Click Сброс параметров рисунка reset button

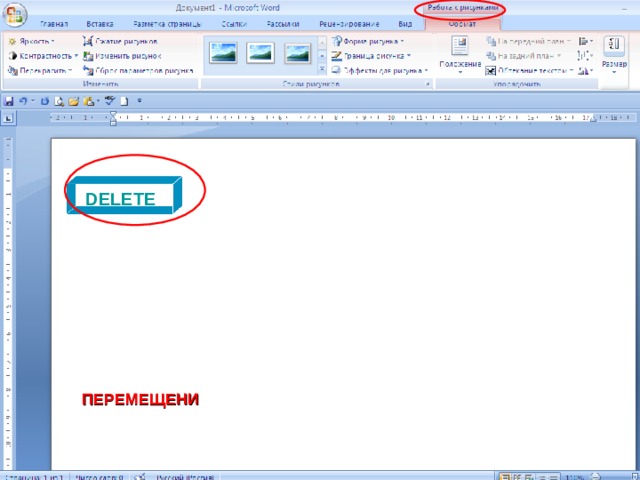click(138, 71)
